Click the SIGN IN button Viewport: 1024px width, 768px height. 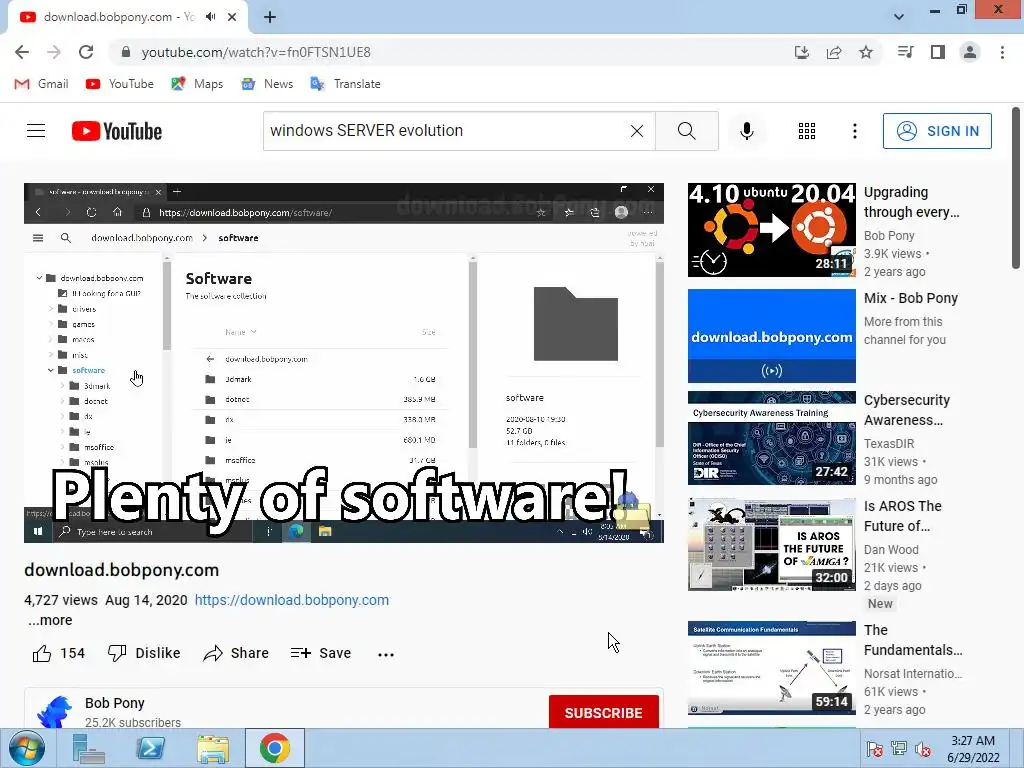937,131
